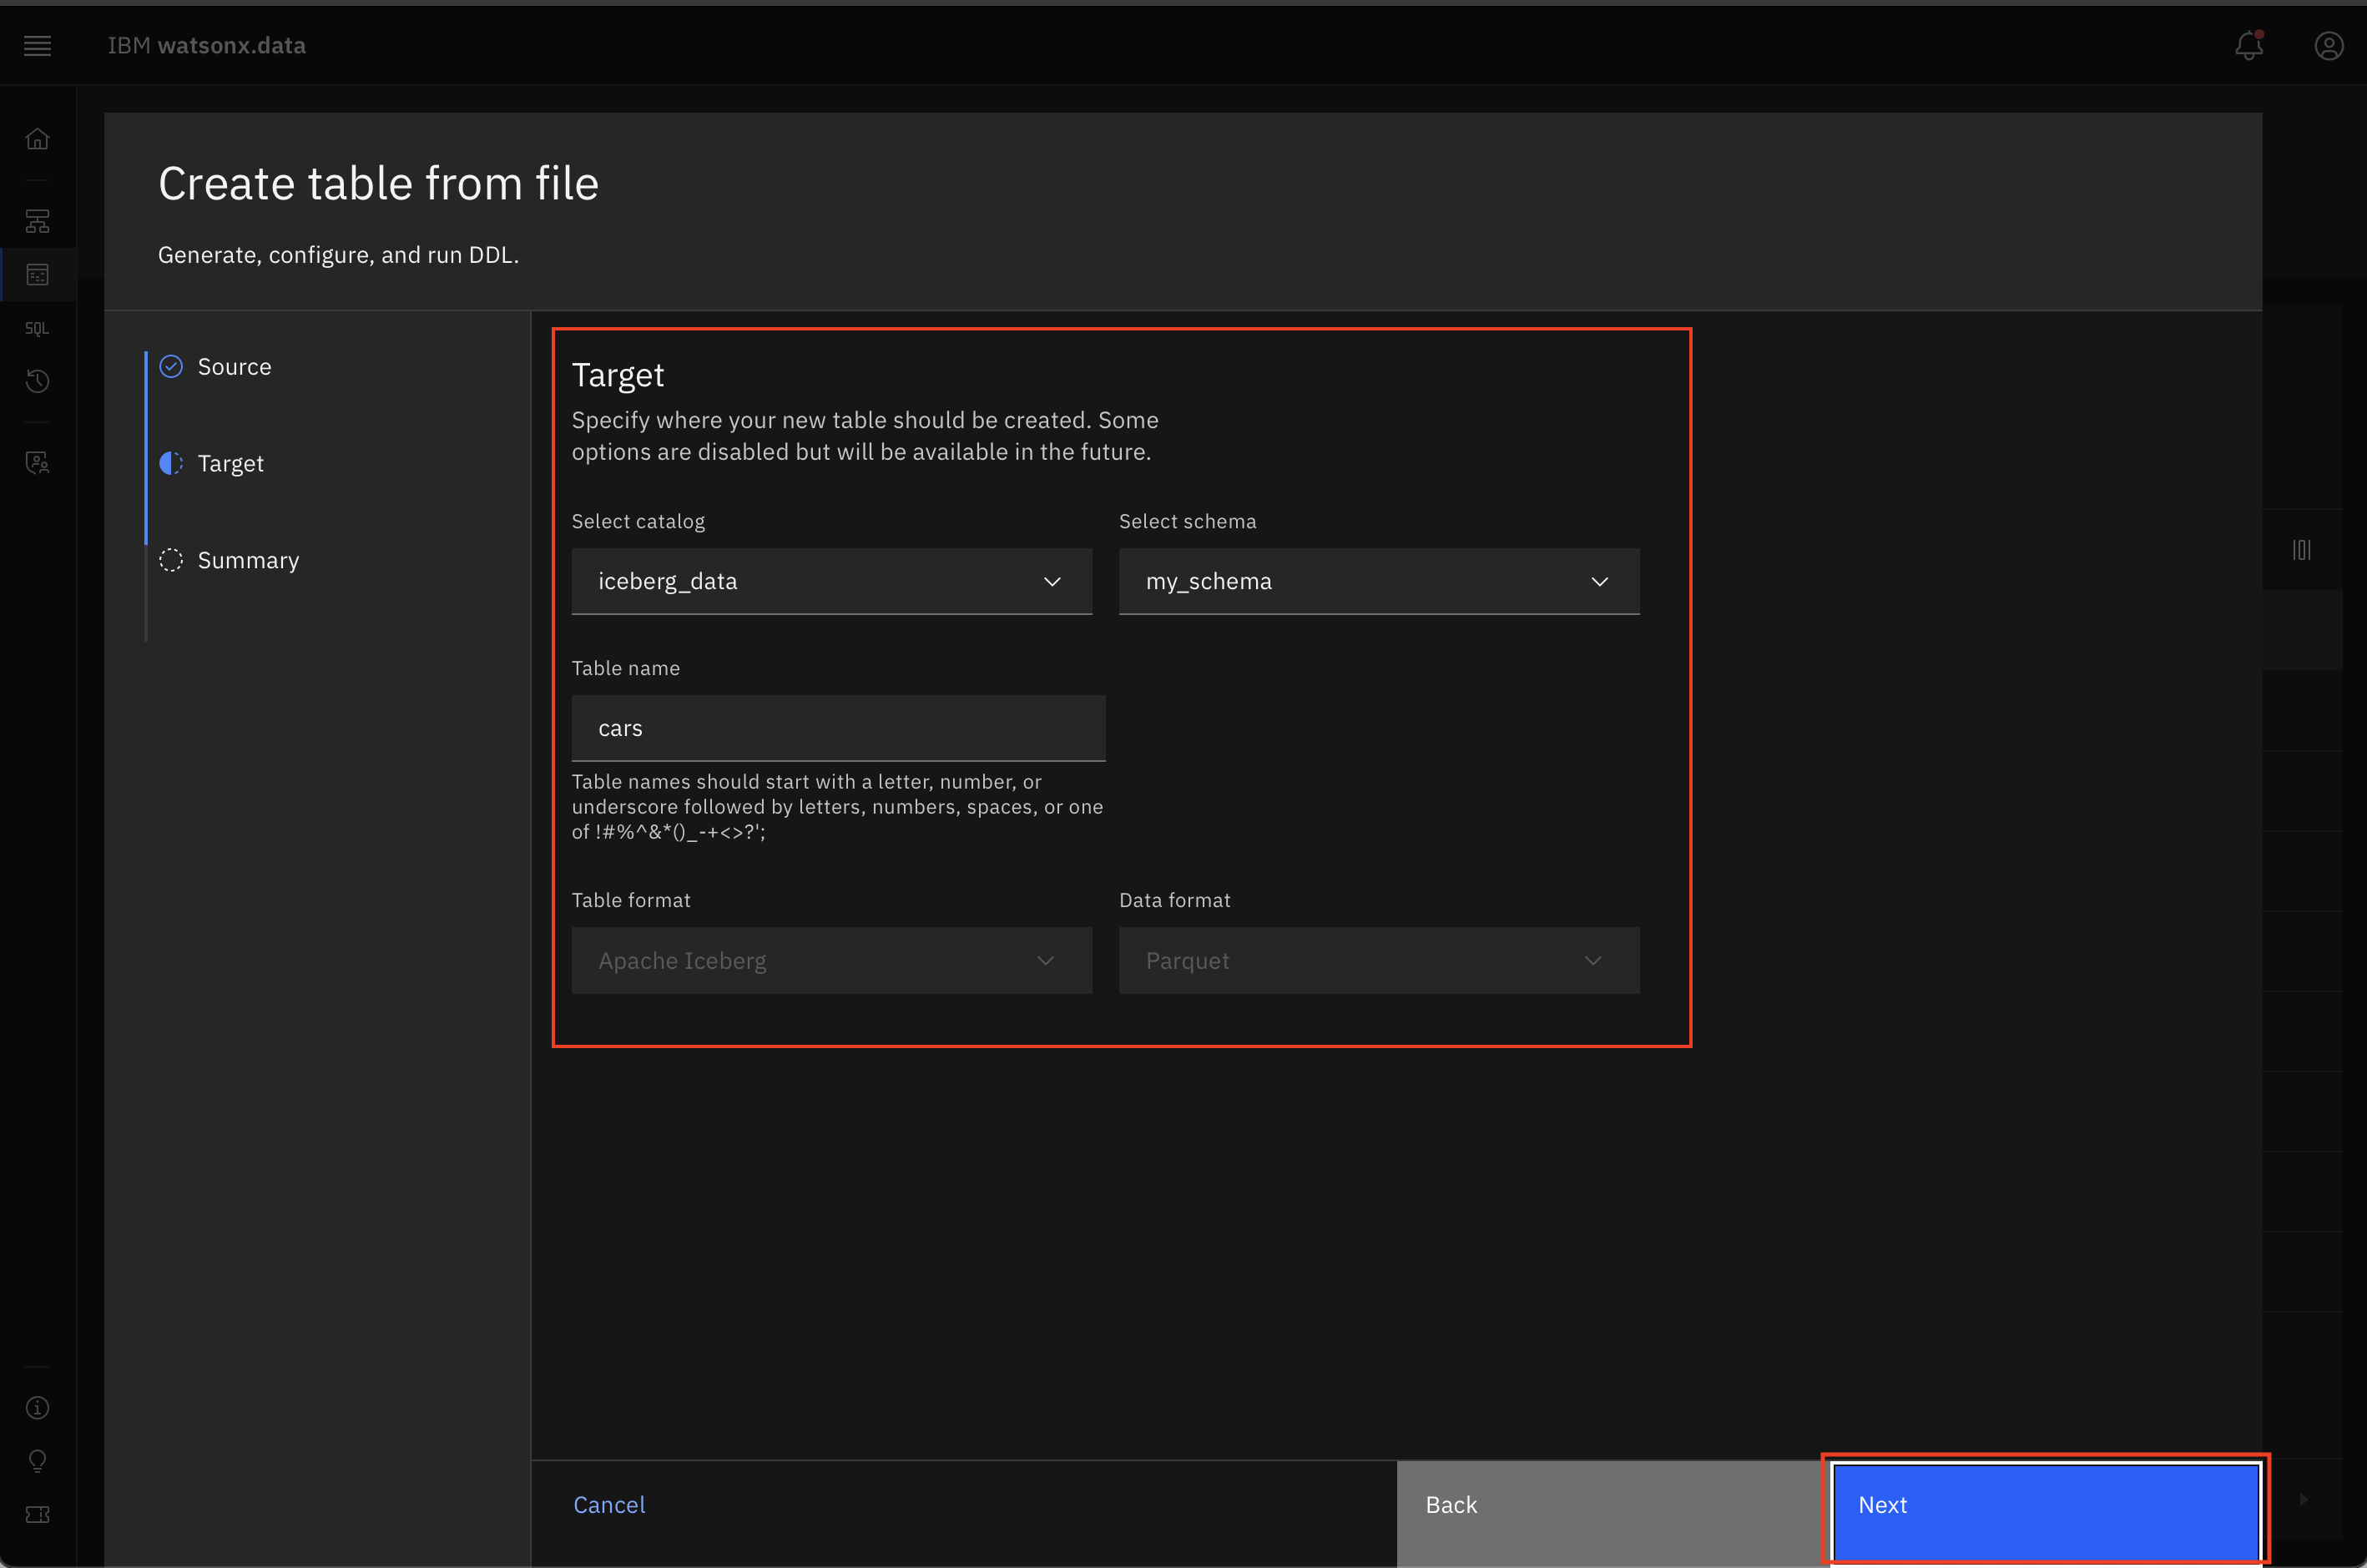Screen dimensions: 2367x1568
Task: Click the Table name input field
Action: (x=838, y=728)
